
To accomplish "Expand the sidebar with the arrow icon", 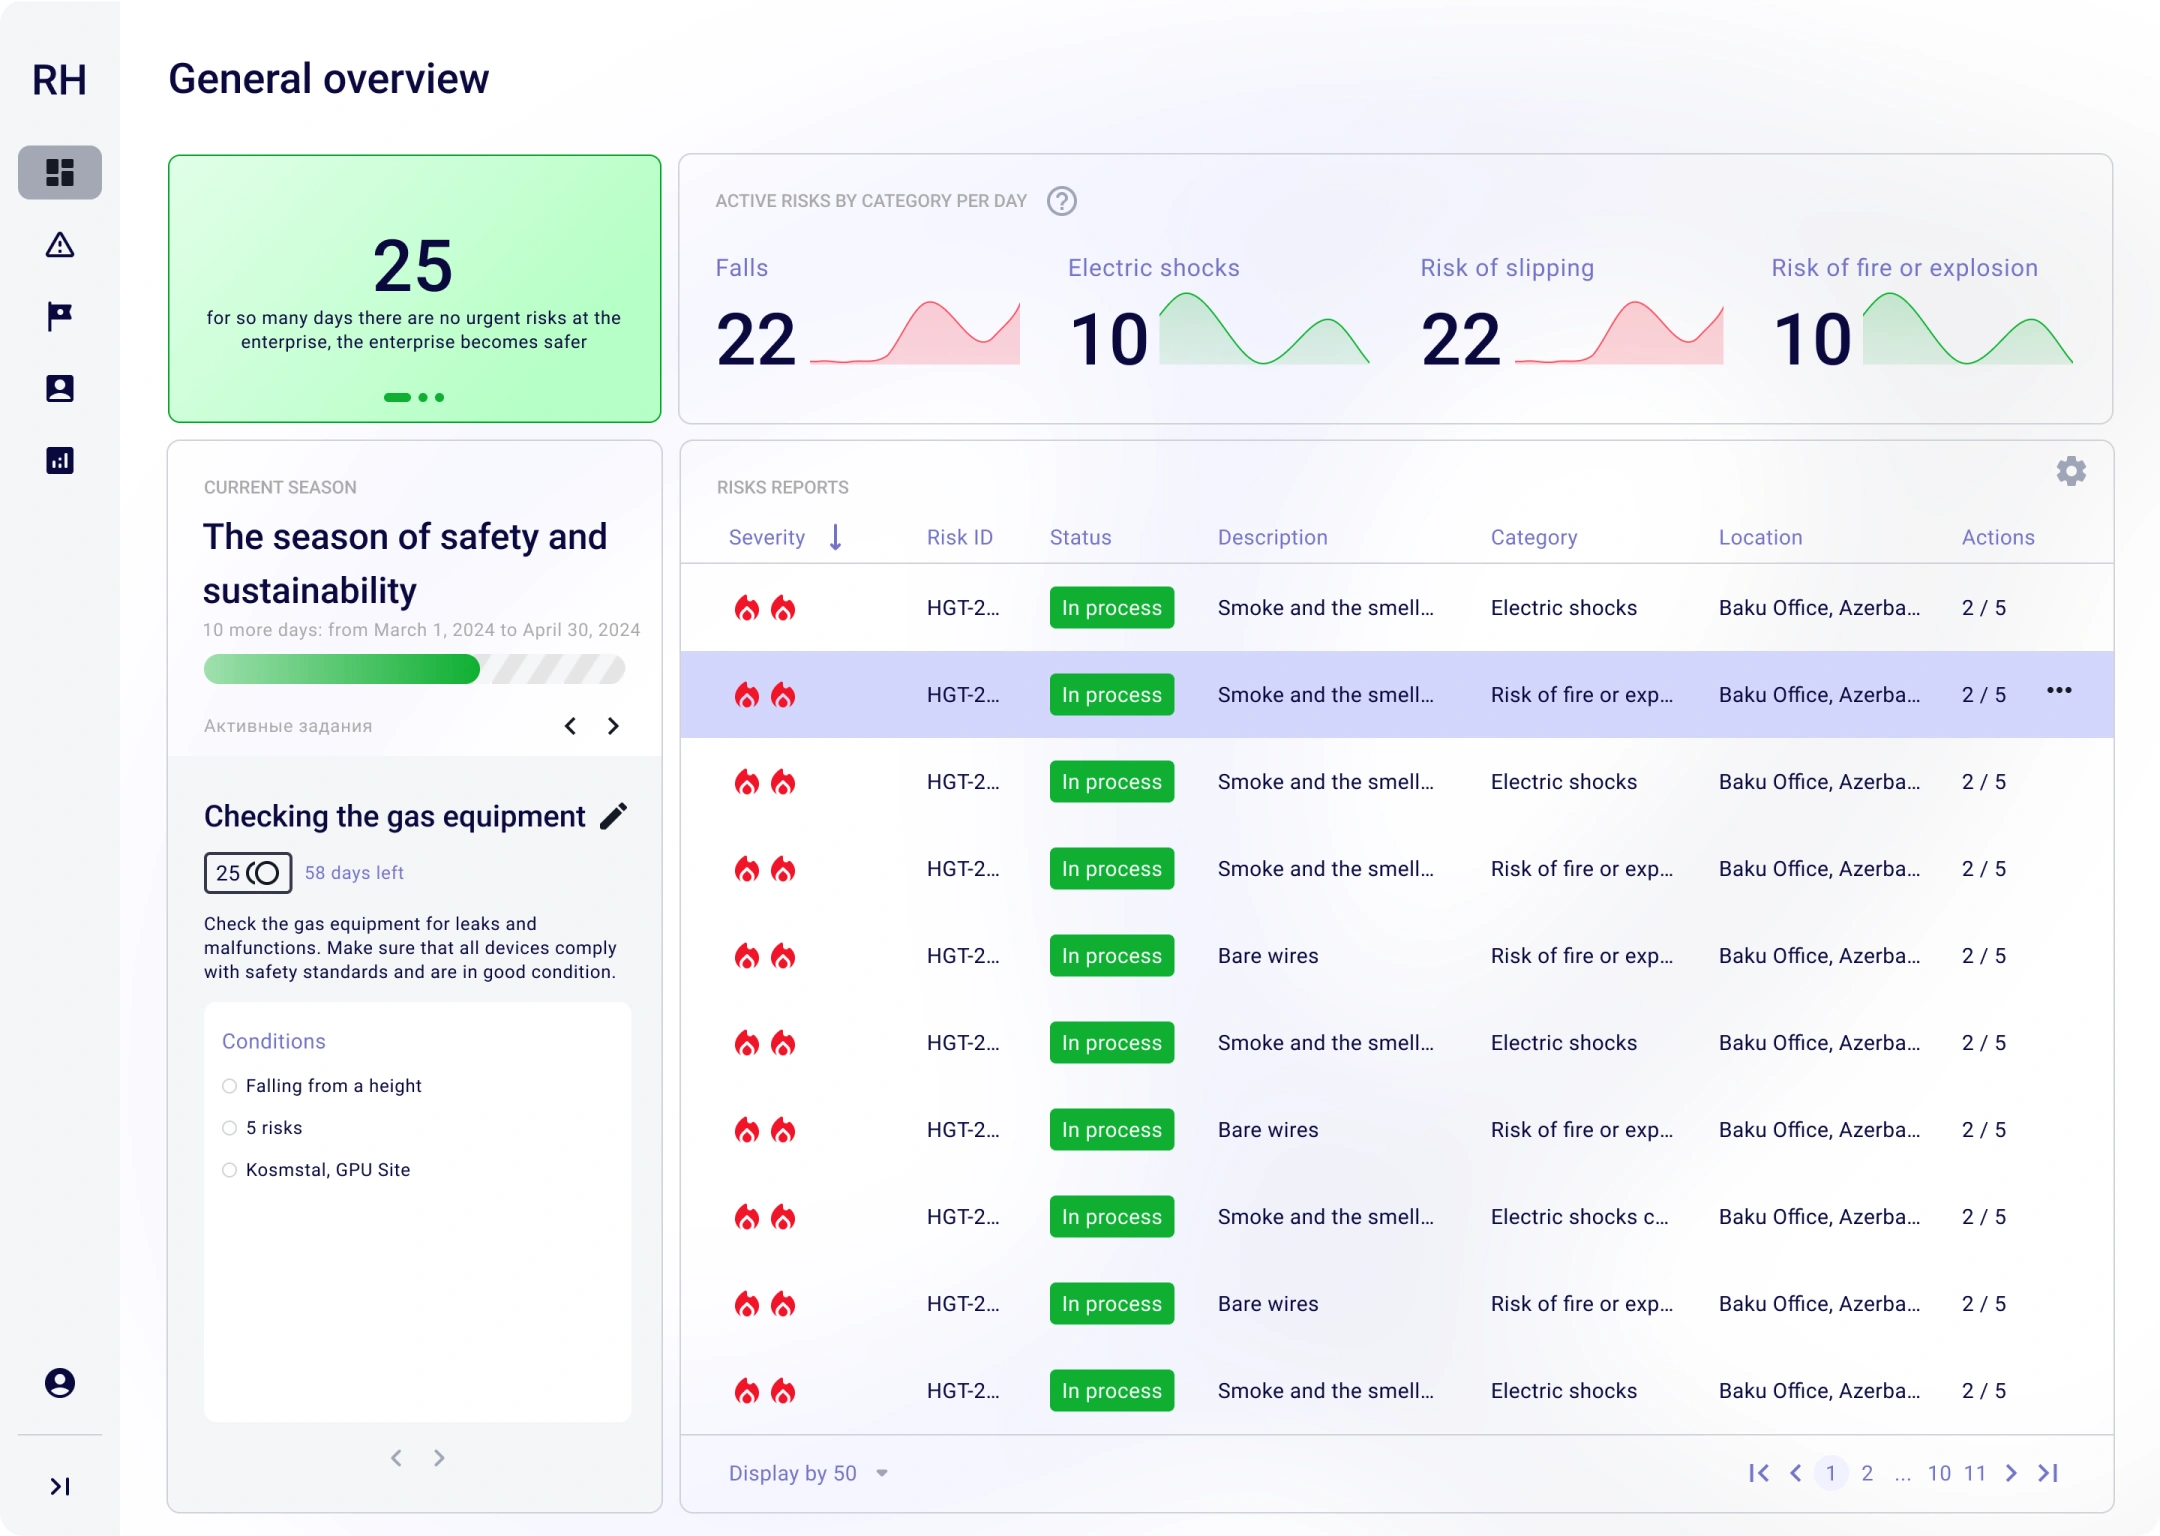I will click(x=60, y=1486).
